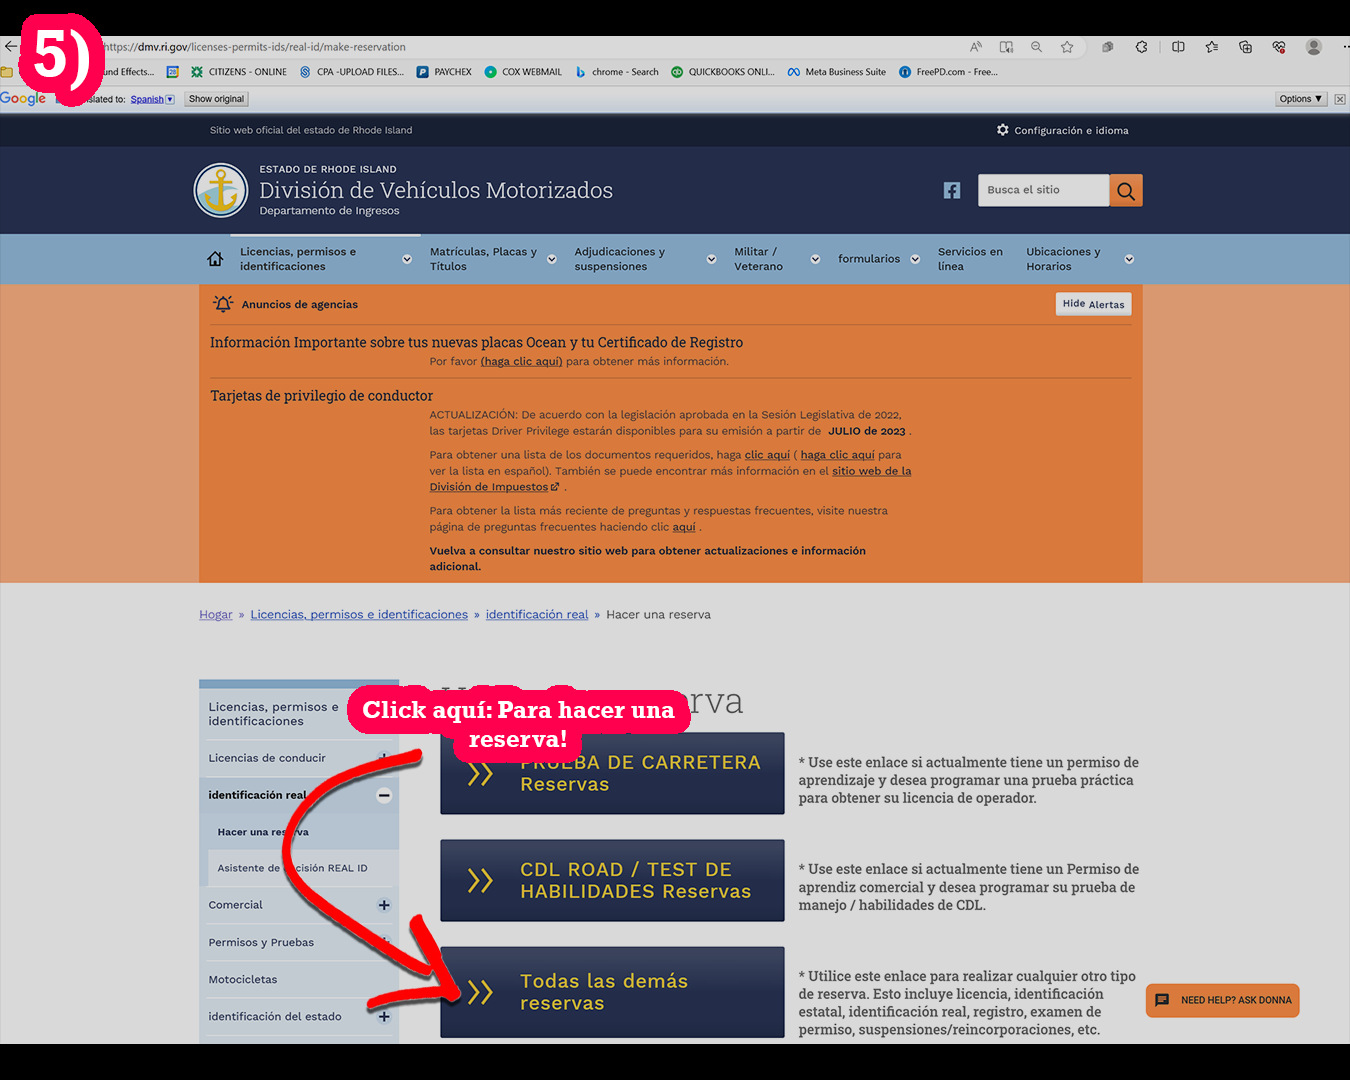Image resolution: width=1350 pixels, height=1080 pixels.
Task: Close the Google translate bar
Action: [1340, 99]
